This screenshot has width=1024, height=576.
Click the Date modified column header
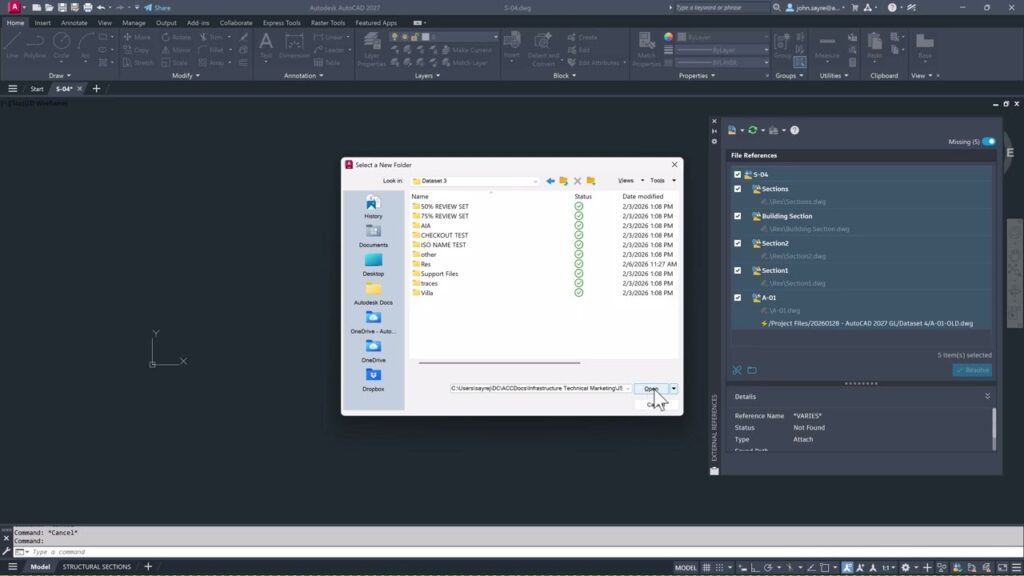click(643, 197)
